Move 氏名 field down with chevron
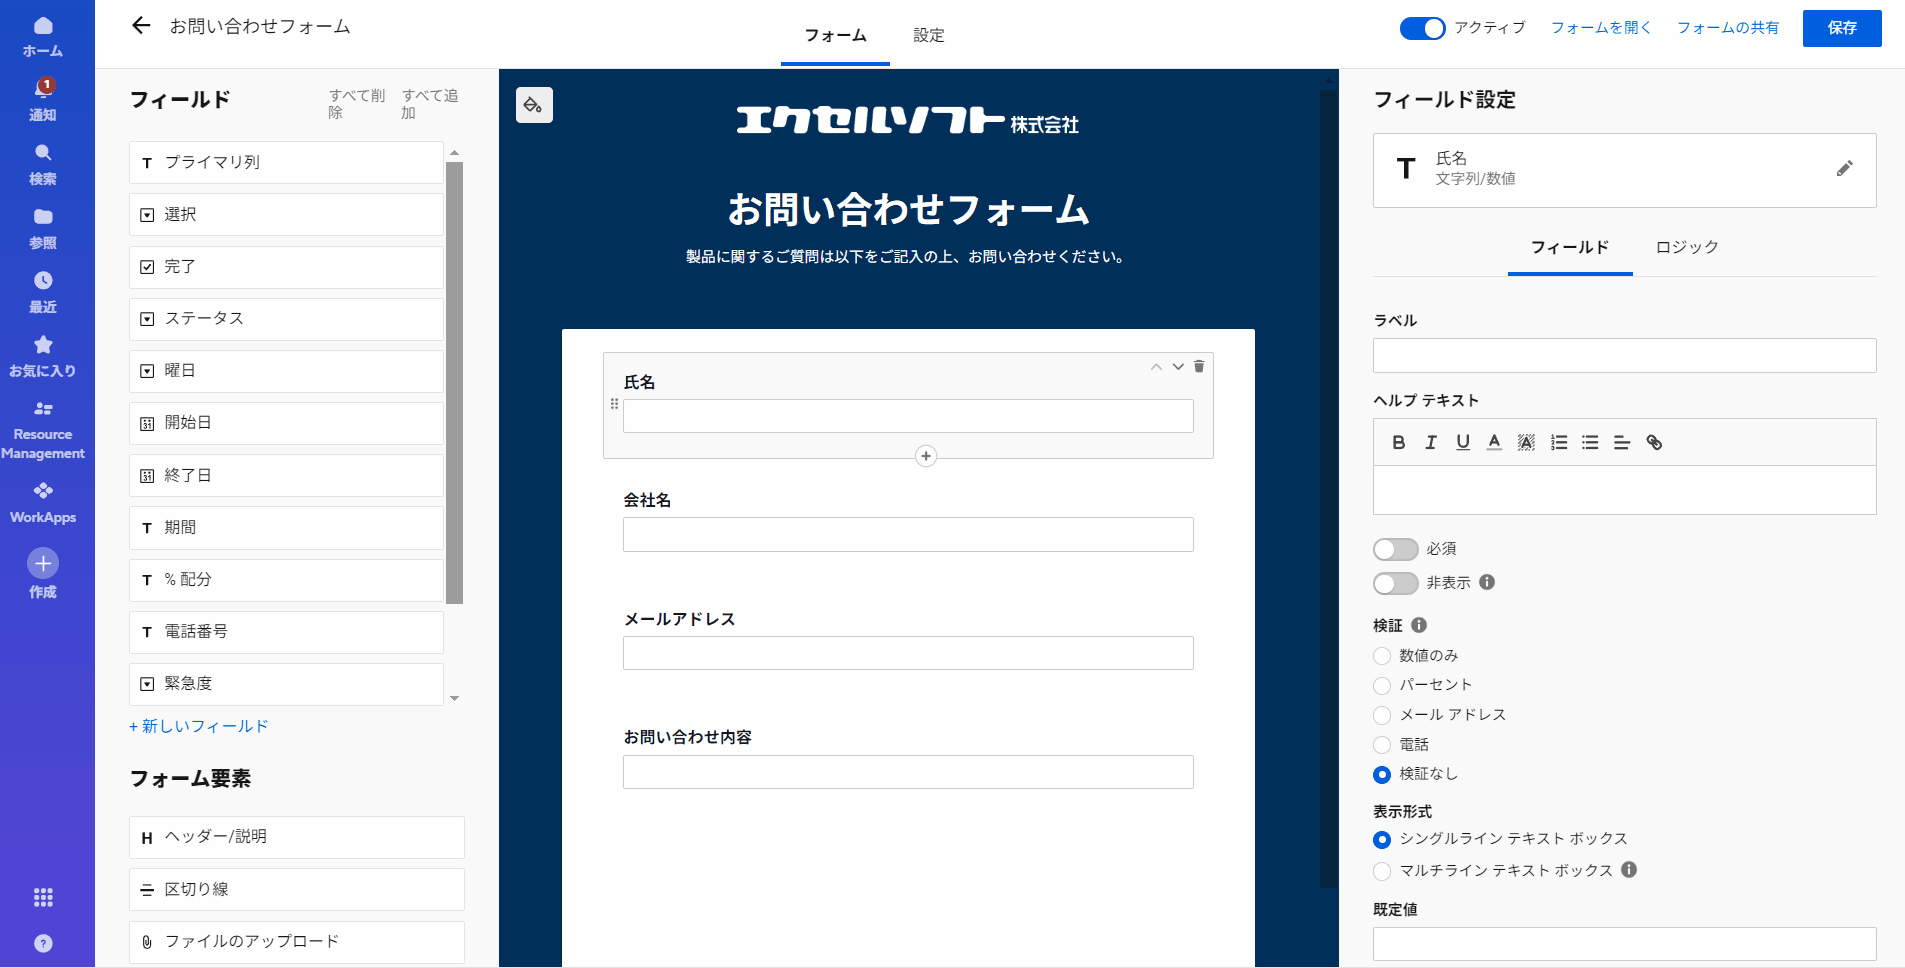The height and width of the screenshot is (968, 1905). point(1178,367)
